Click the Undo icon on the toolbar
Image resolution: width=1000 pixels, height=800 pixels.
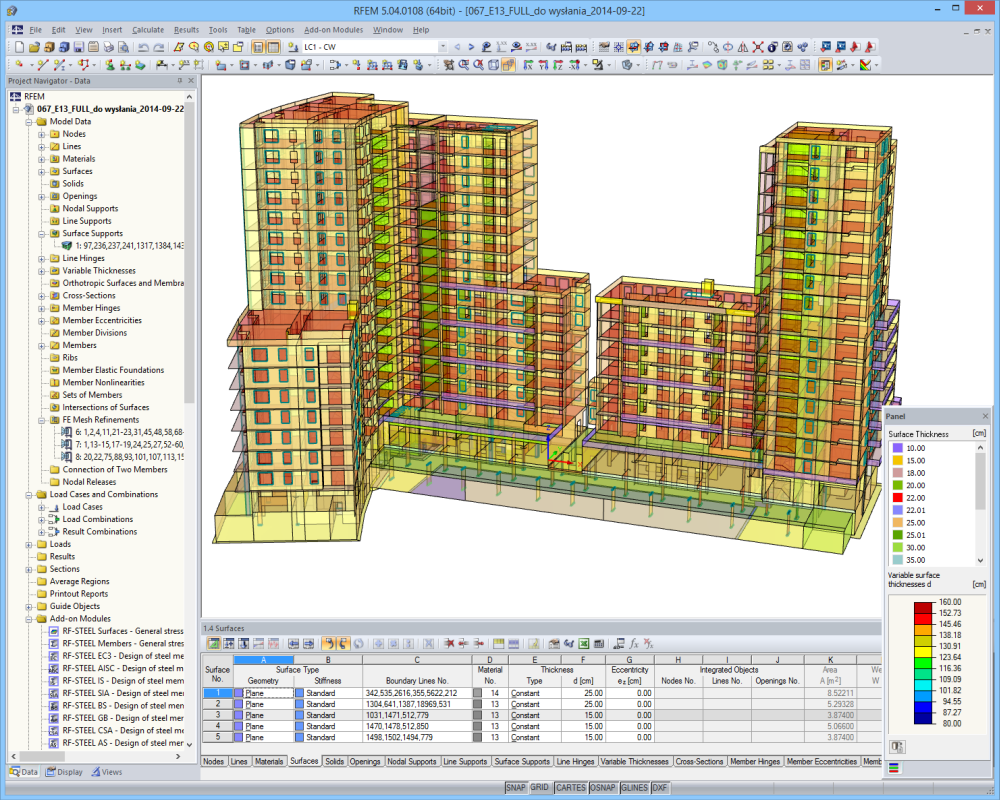(144, 46)
